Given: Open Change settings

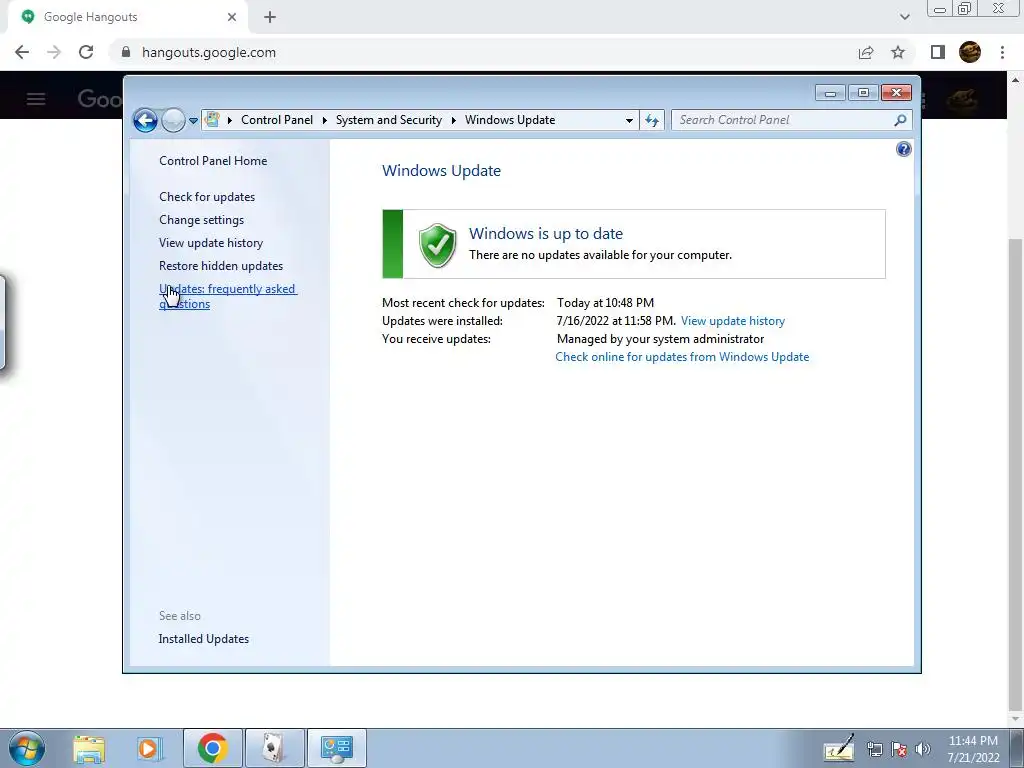Looking at the screenshot, I should (x=201, y=220).
